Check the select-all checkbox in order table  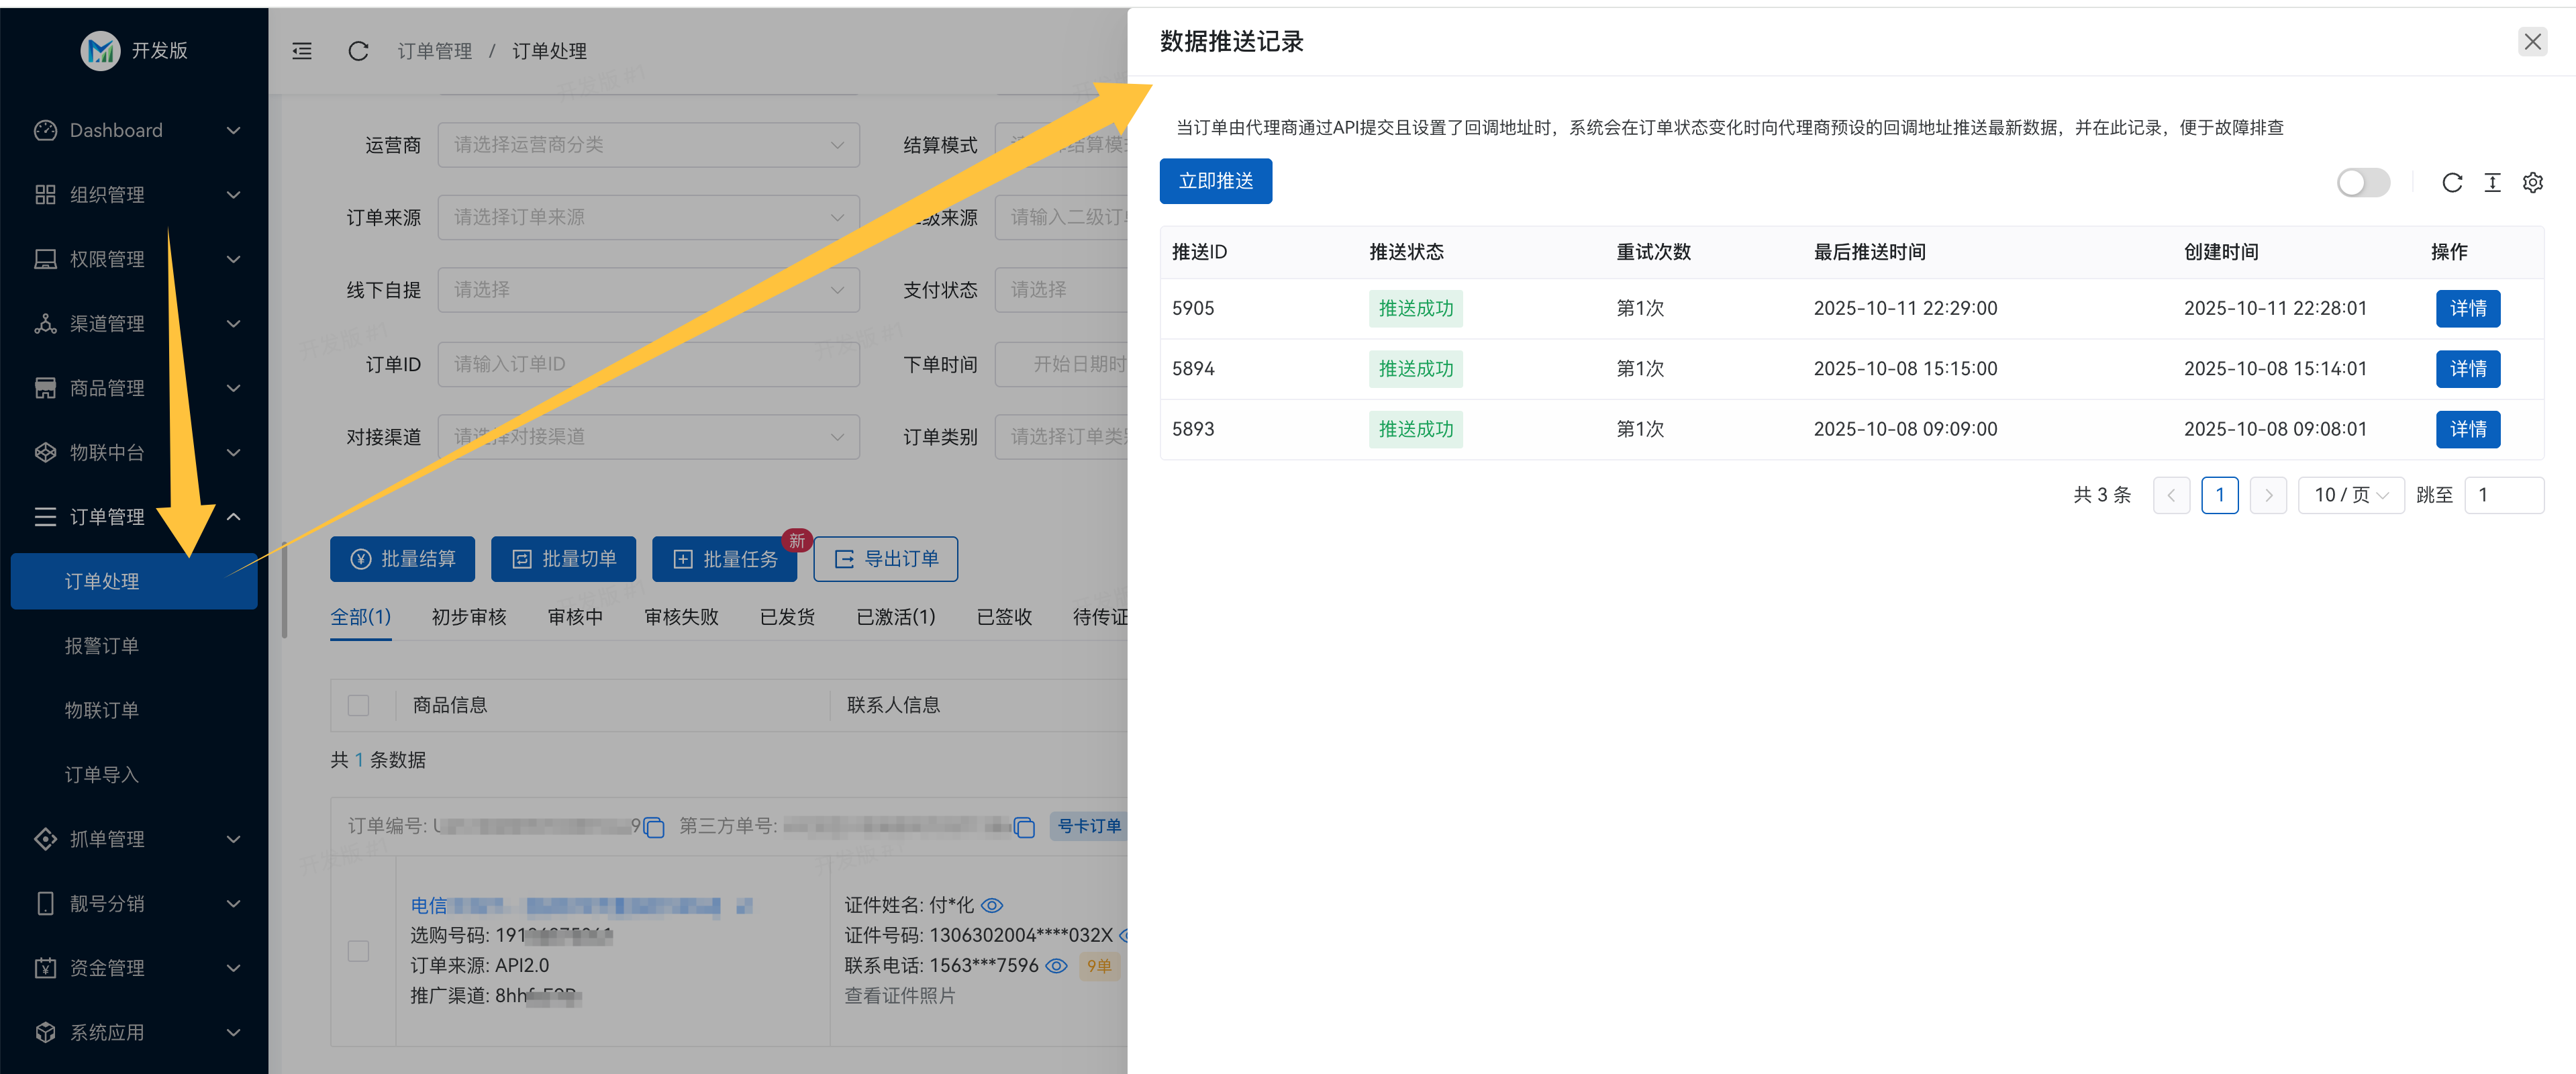click(x=358, y=705)
